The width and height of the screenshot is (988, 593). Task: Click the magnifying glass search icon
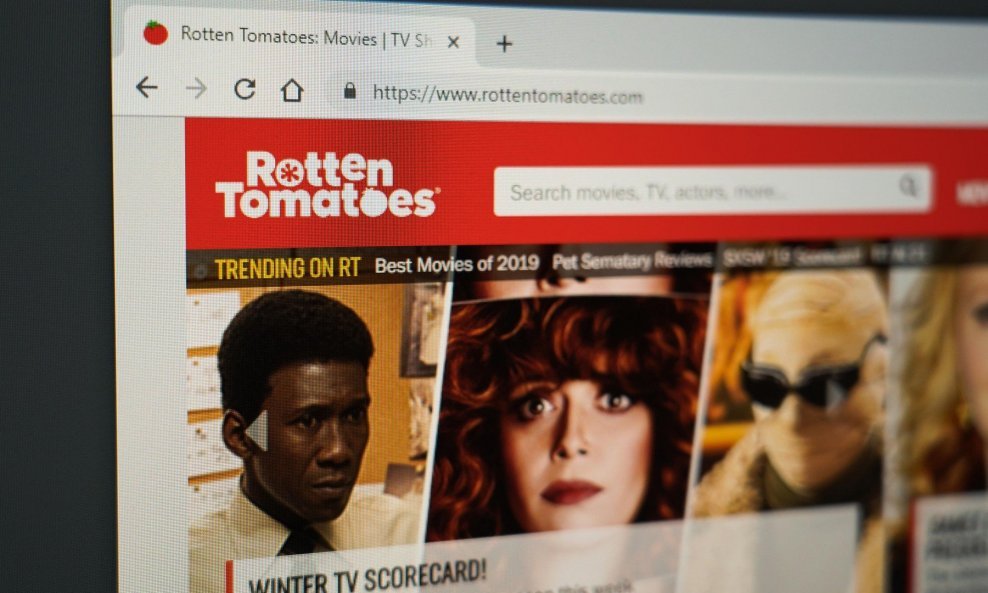tap(907, 186)
